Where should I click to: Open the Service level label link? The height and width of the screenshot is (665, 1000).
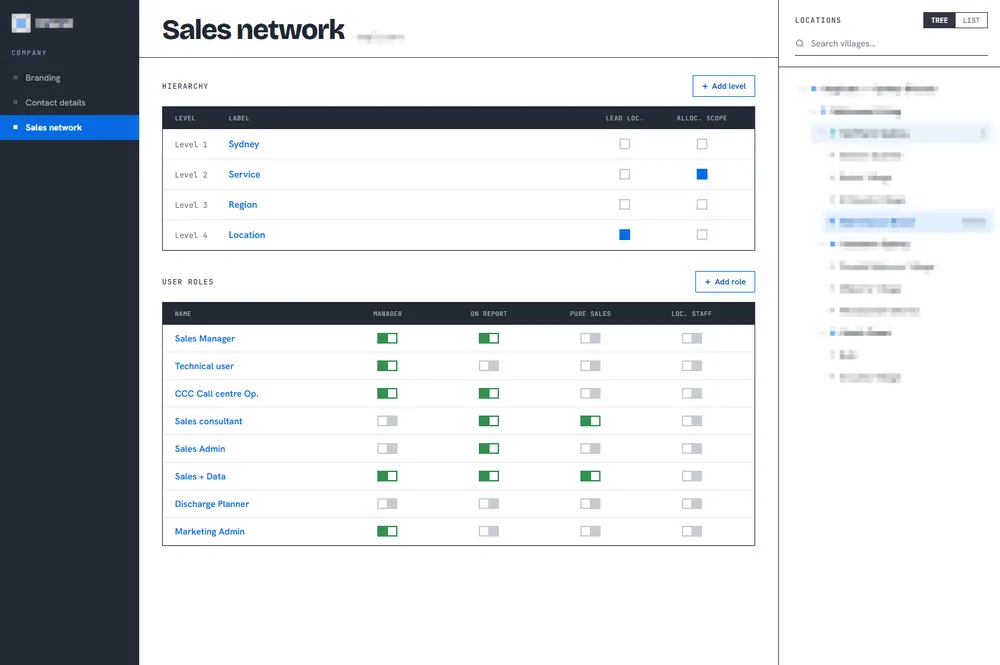point(244,174)
